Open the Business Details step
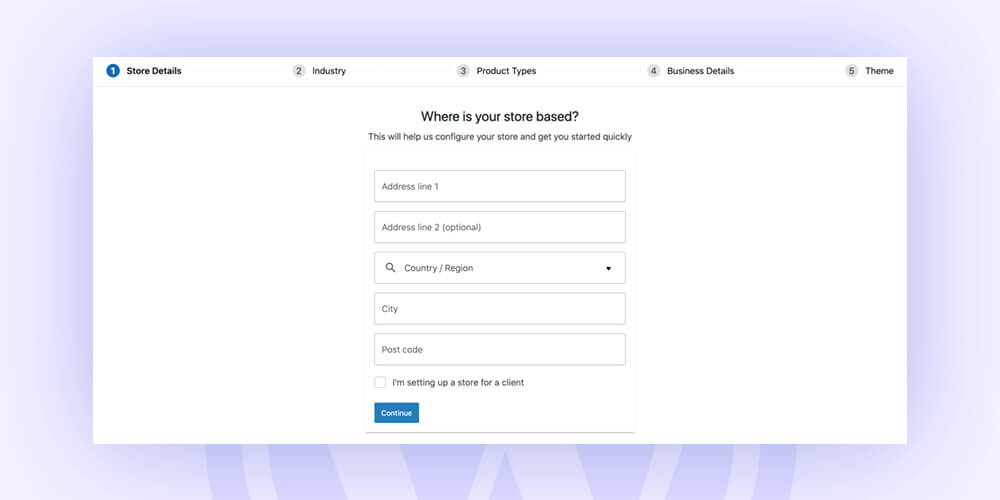The image size is (1000, 500). point(700,71)
